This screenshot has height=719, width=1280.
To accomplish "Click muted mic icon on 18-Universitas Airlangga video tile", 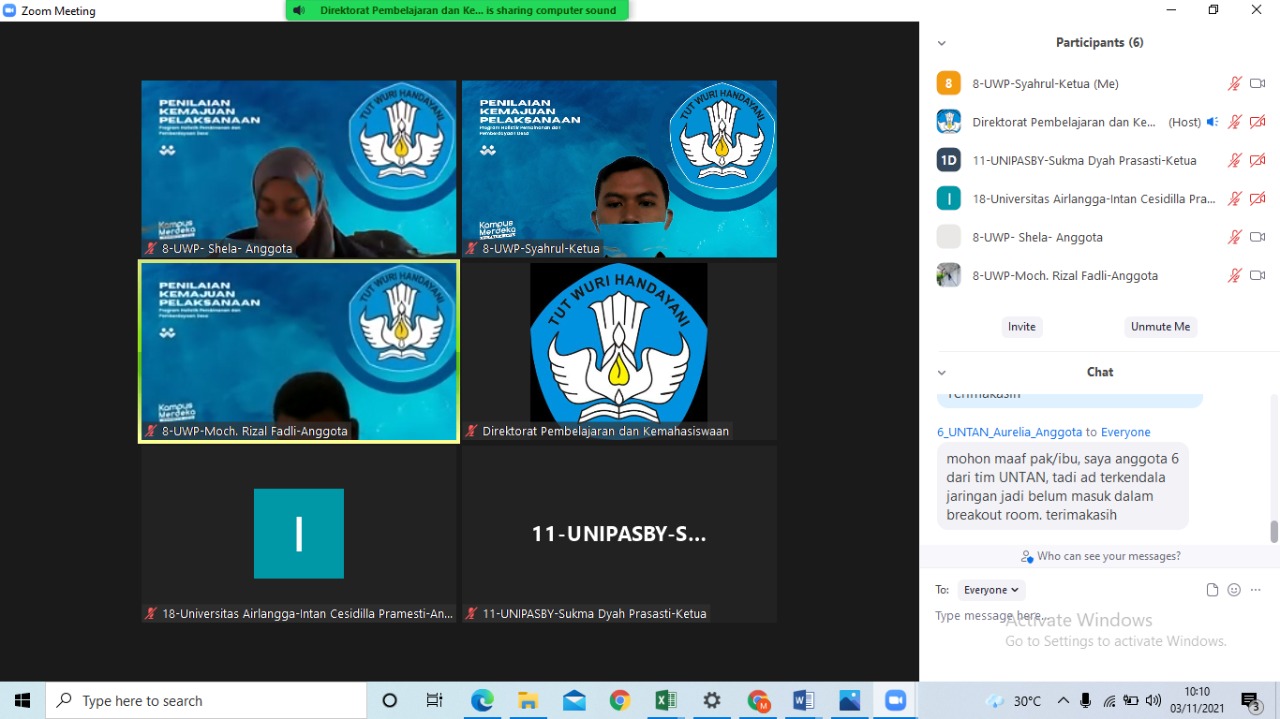I will (x=151, y=614).
